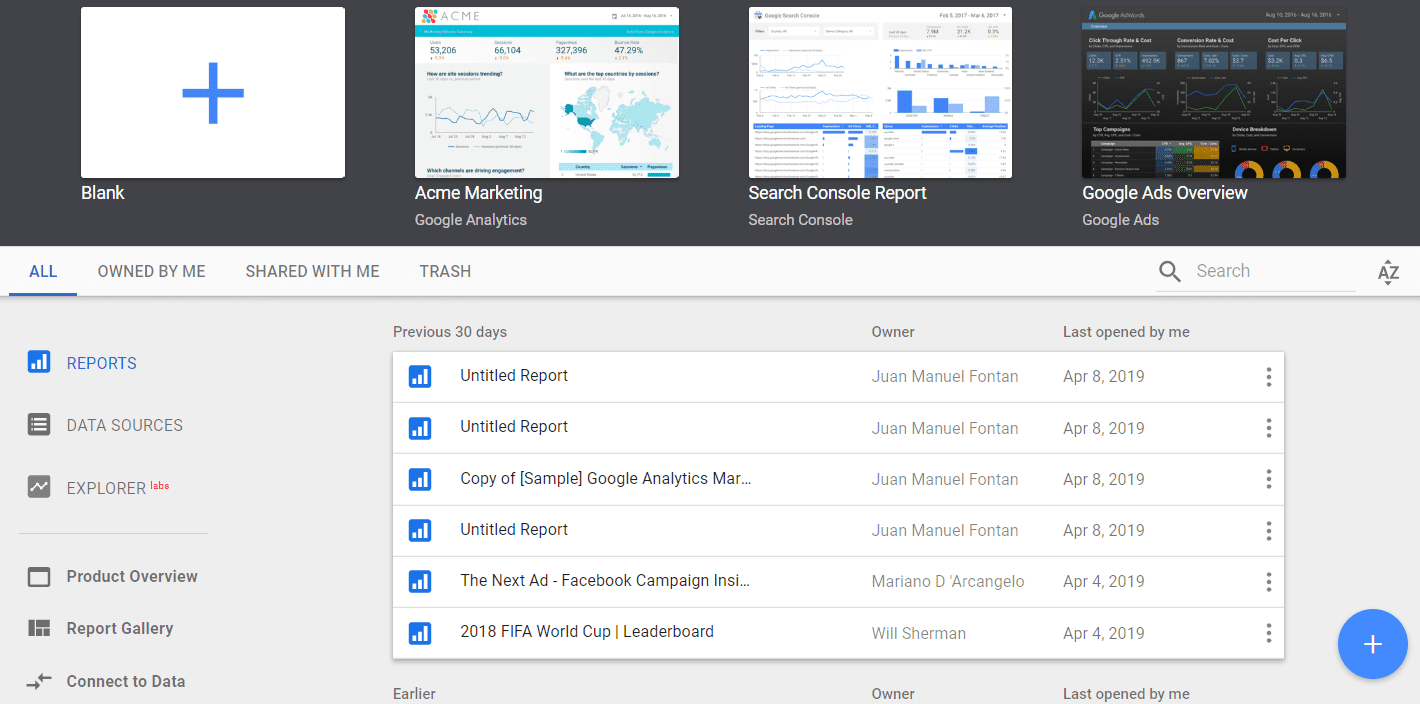The width and height of the screenshot is (1420, 704).
Task: Focus the Search input field
Action: tap(1275, 271)
